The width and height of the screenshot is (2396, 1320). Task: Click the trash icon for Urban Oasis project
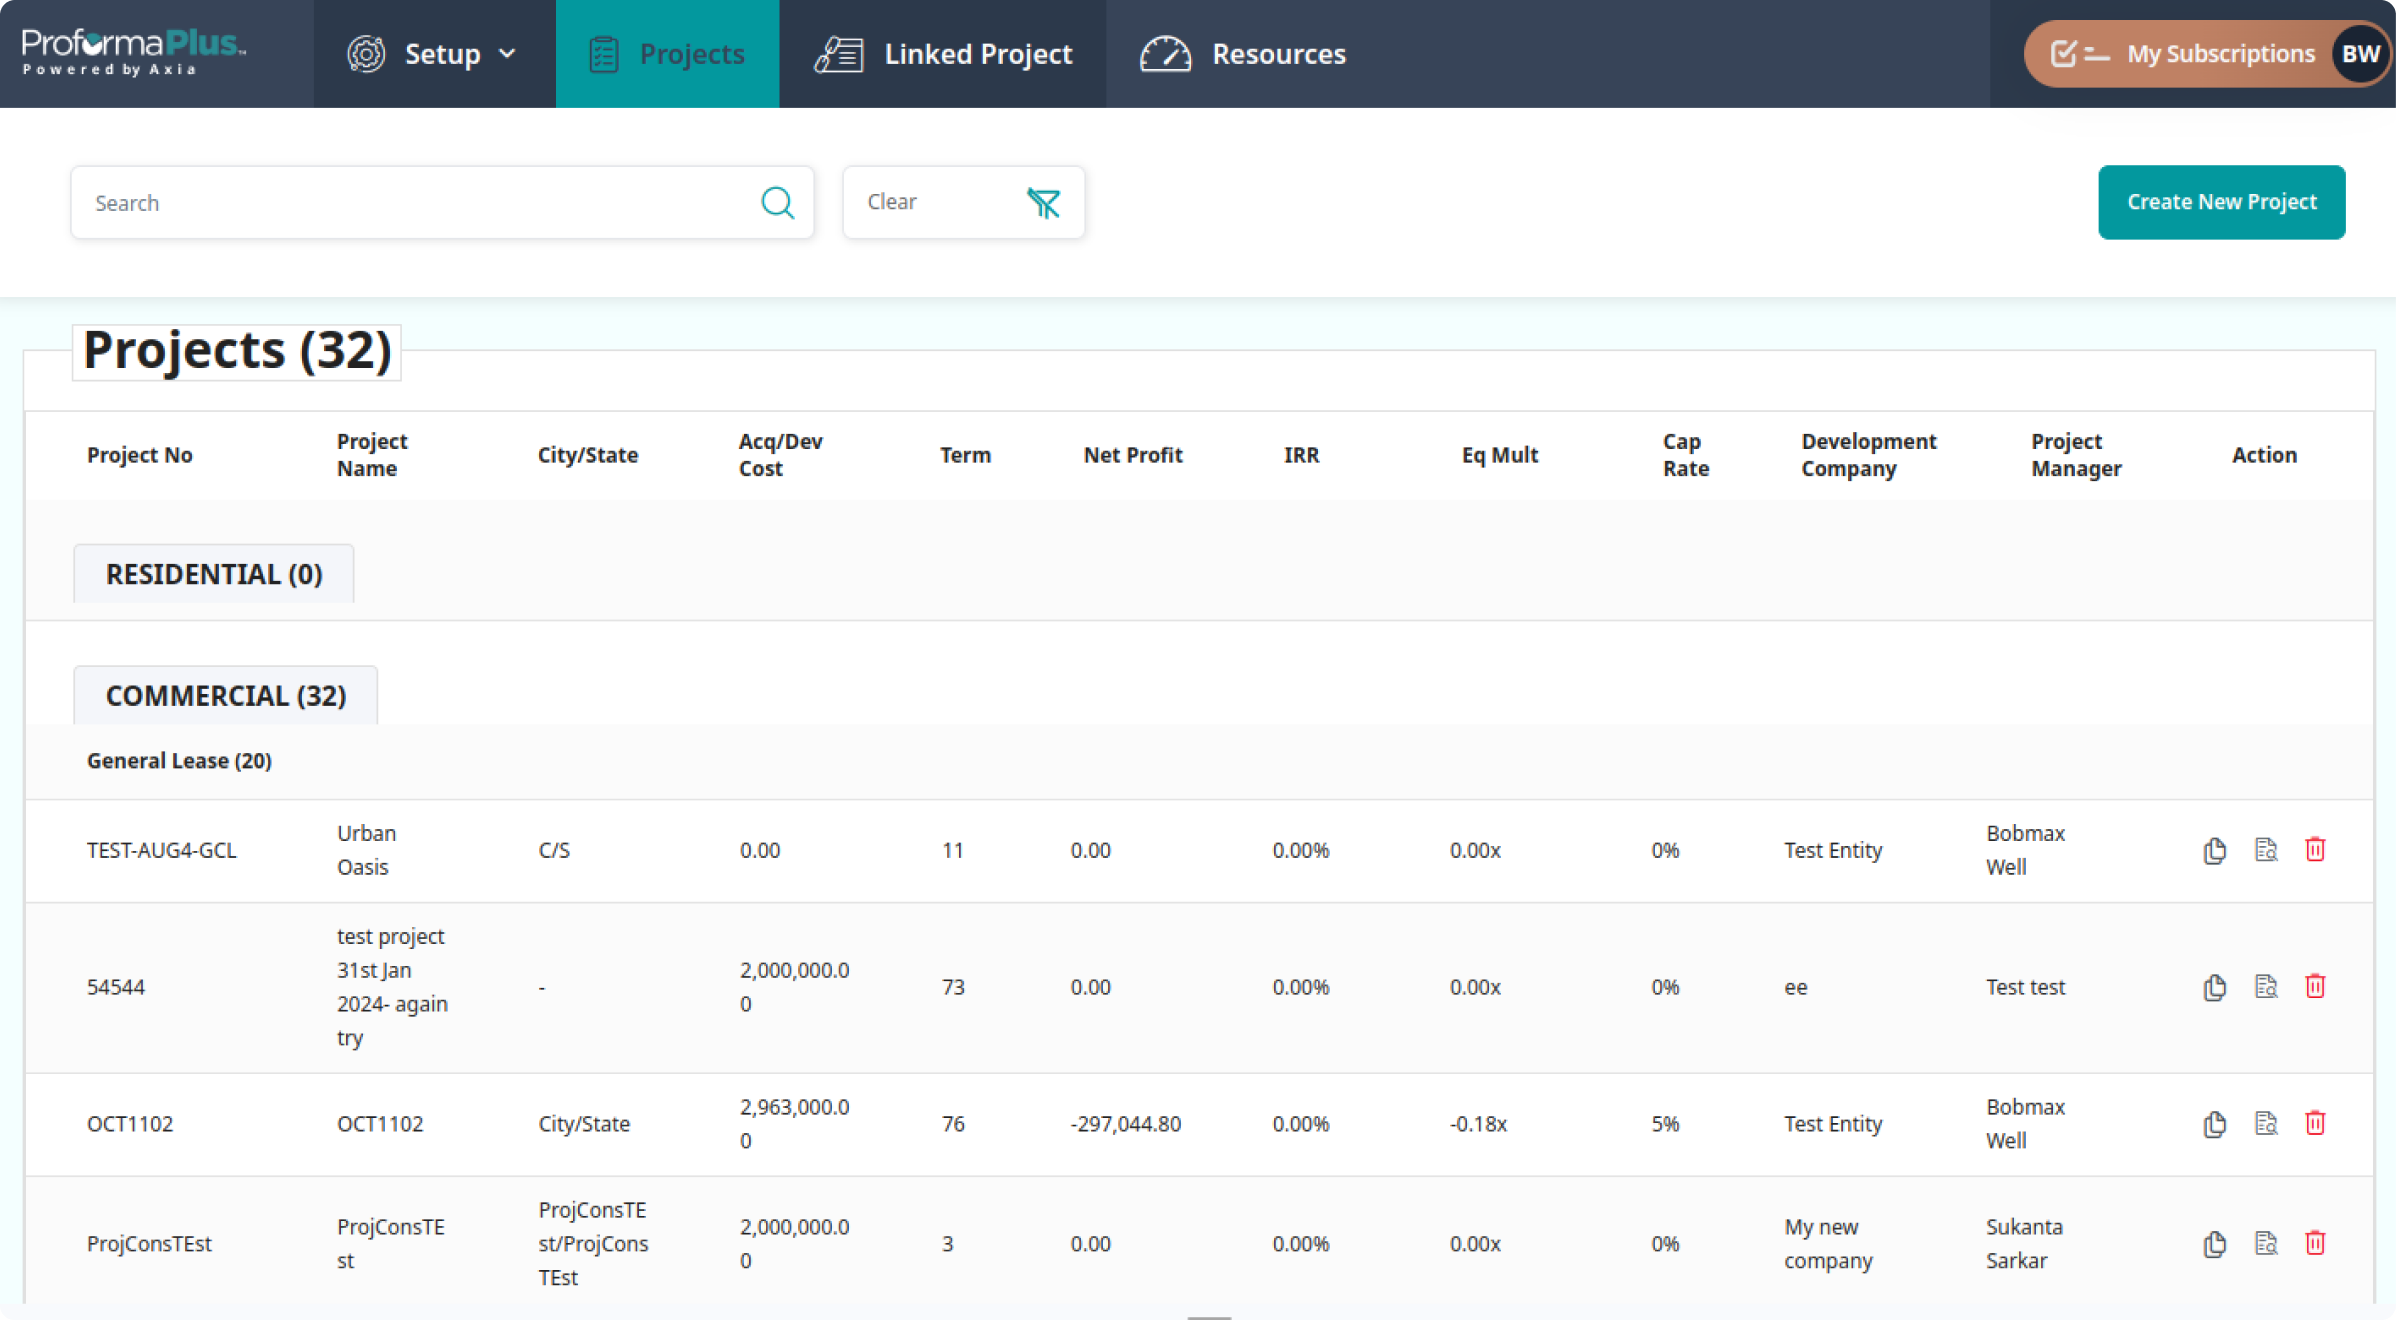[2315, 850]
